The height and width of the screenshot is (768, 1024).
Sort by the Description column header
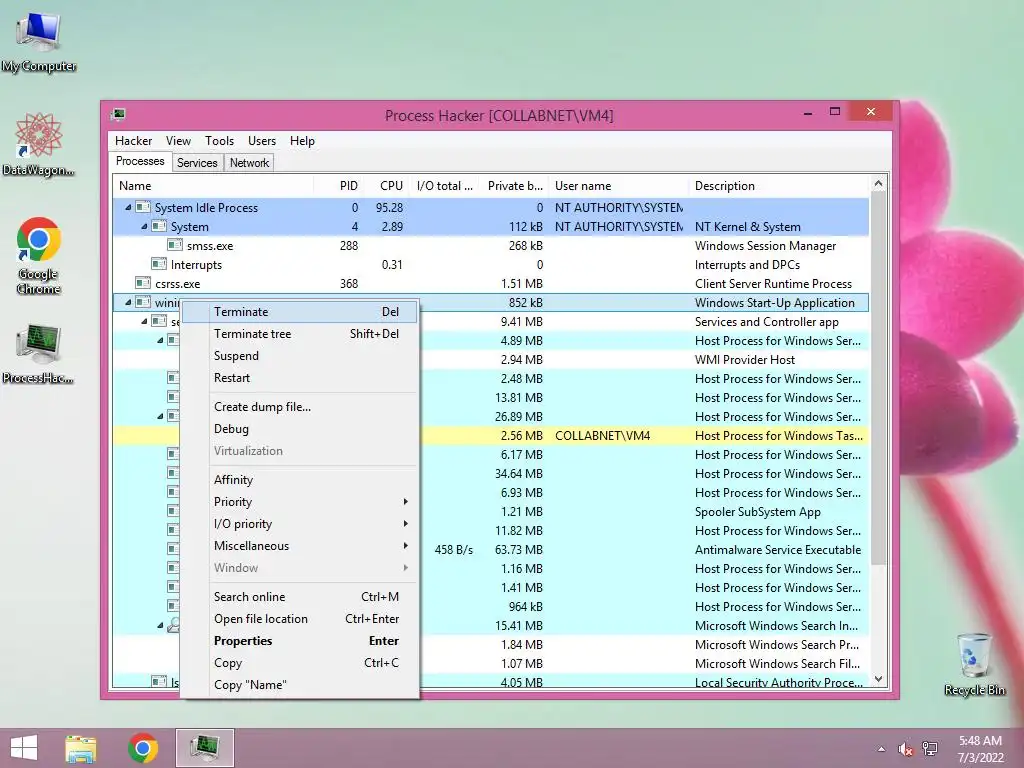point(779,186)
